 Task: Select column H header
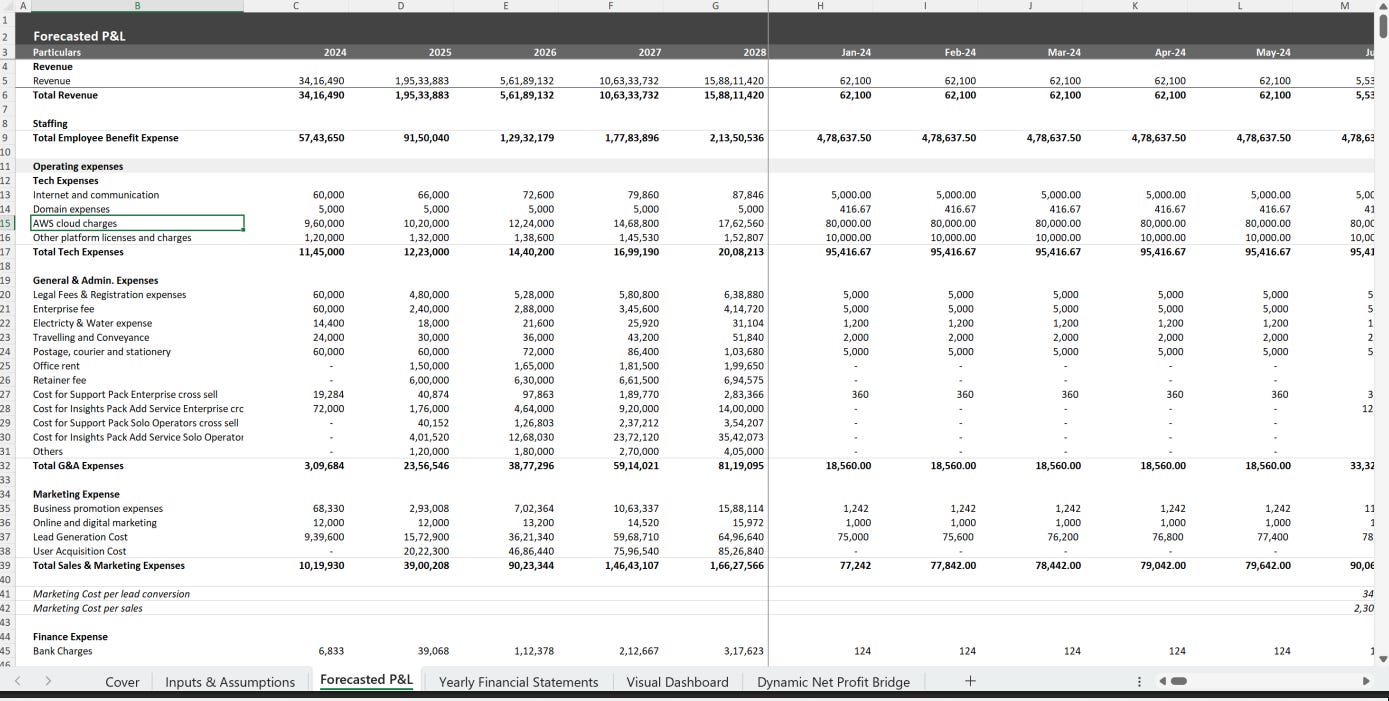point(820,6)
